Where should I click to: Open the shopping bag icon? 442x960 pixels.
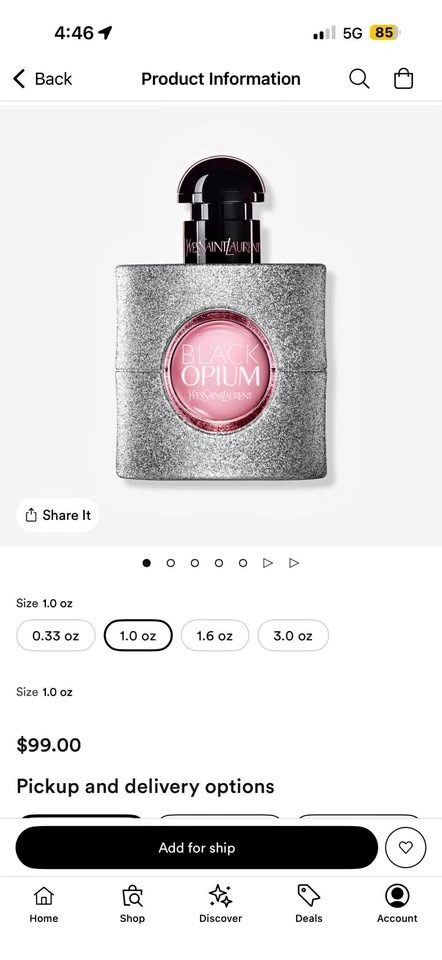pos(403,78)
